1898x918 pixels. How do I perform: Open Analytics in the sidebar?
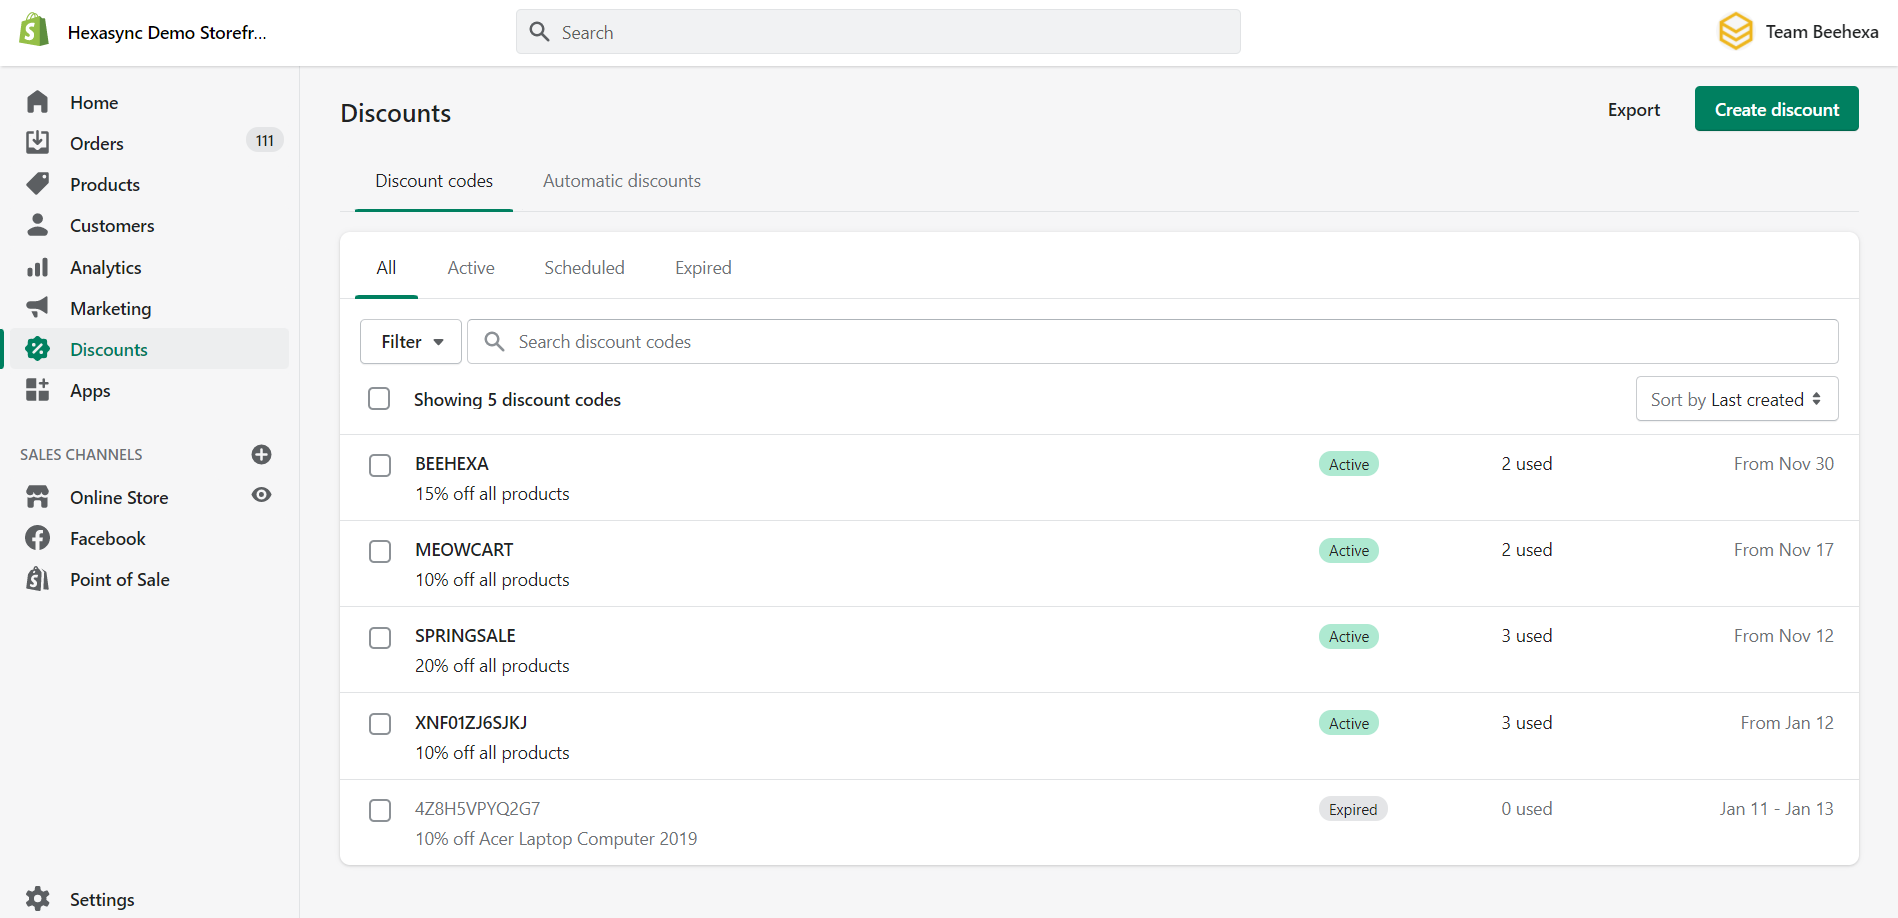[106, 268]
